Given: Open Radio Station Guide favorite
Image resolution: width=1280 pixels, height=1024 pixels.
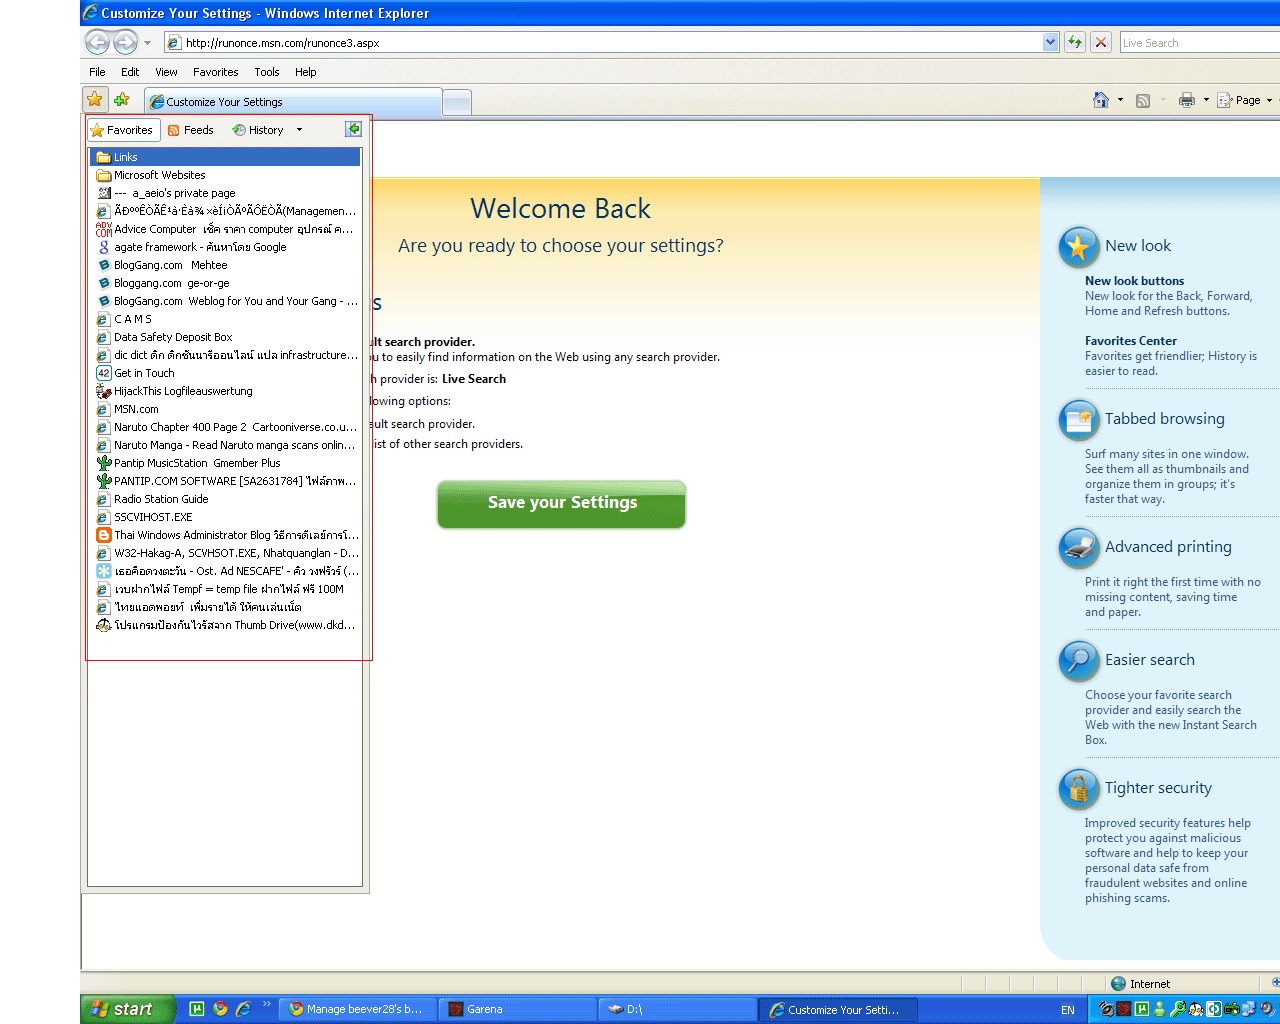Looking at the screenshot, I should click(x=225, y=499).
